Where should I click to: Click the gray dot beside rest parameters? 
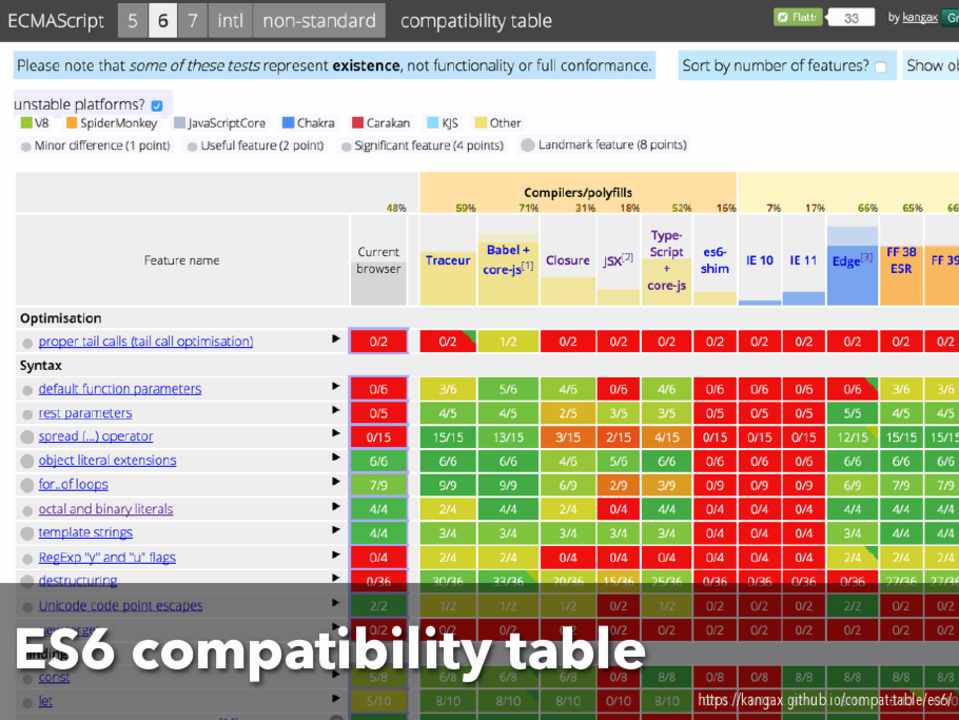pyautogui.click(x=28, y=414)
